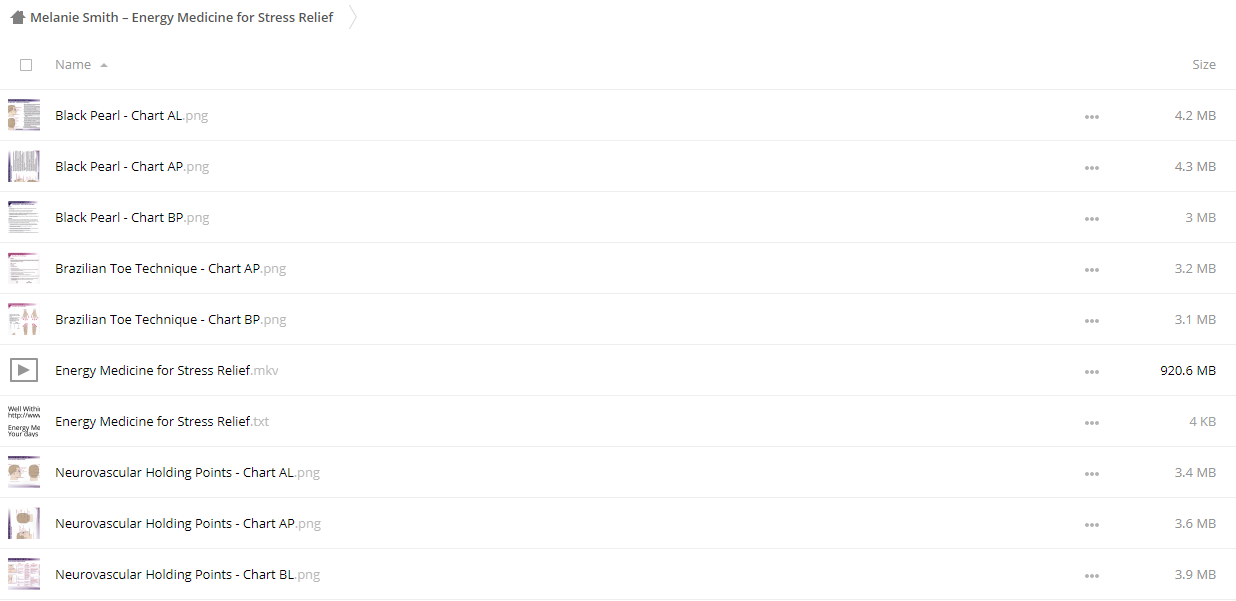The height and width of the screenshot is (601, 1236).
Task: Open Melanie Smith folder breadcrumb link
Action: pyautogui.click(x=182, y=18)
